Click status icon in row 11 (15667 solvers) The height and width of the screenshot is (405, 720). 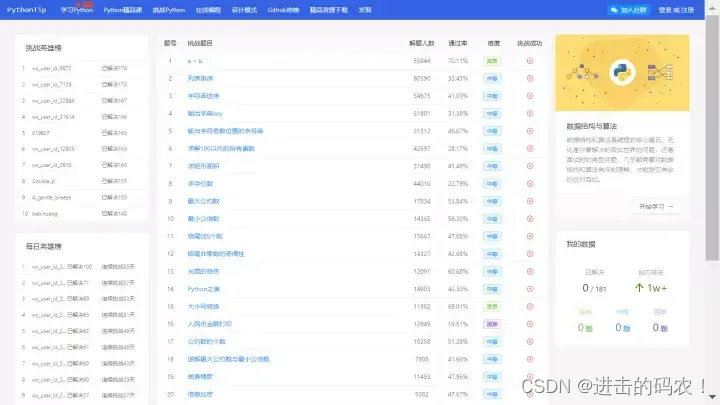(x=530, y=236)
